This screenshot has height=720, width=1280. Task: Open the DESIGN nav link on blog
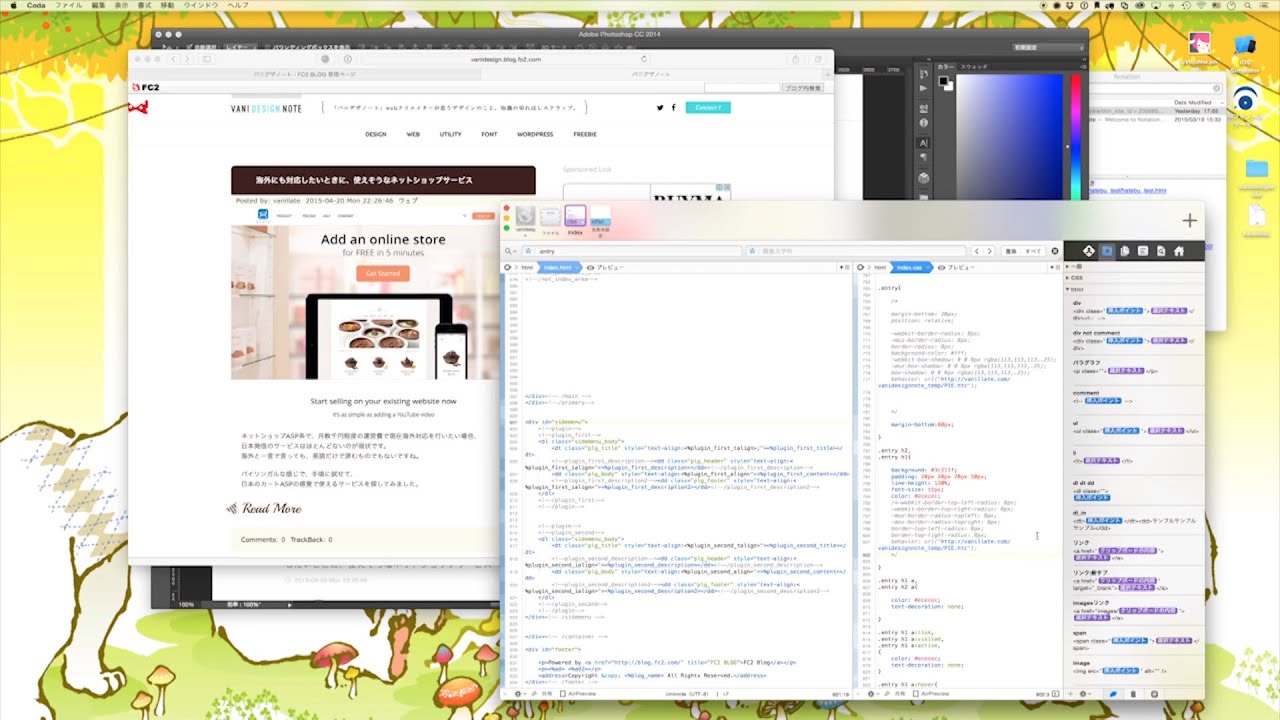(x=375, y=134)
